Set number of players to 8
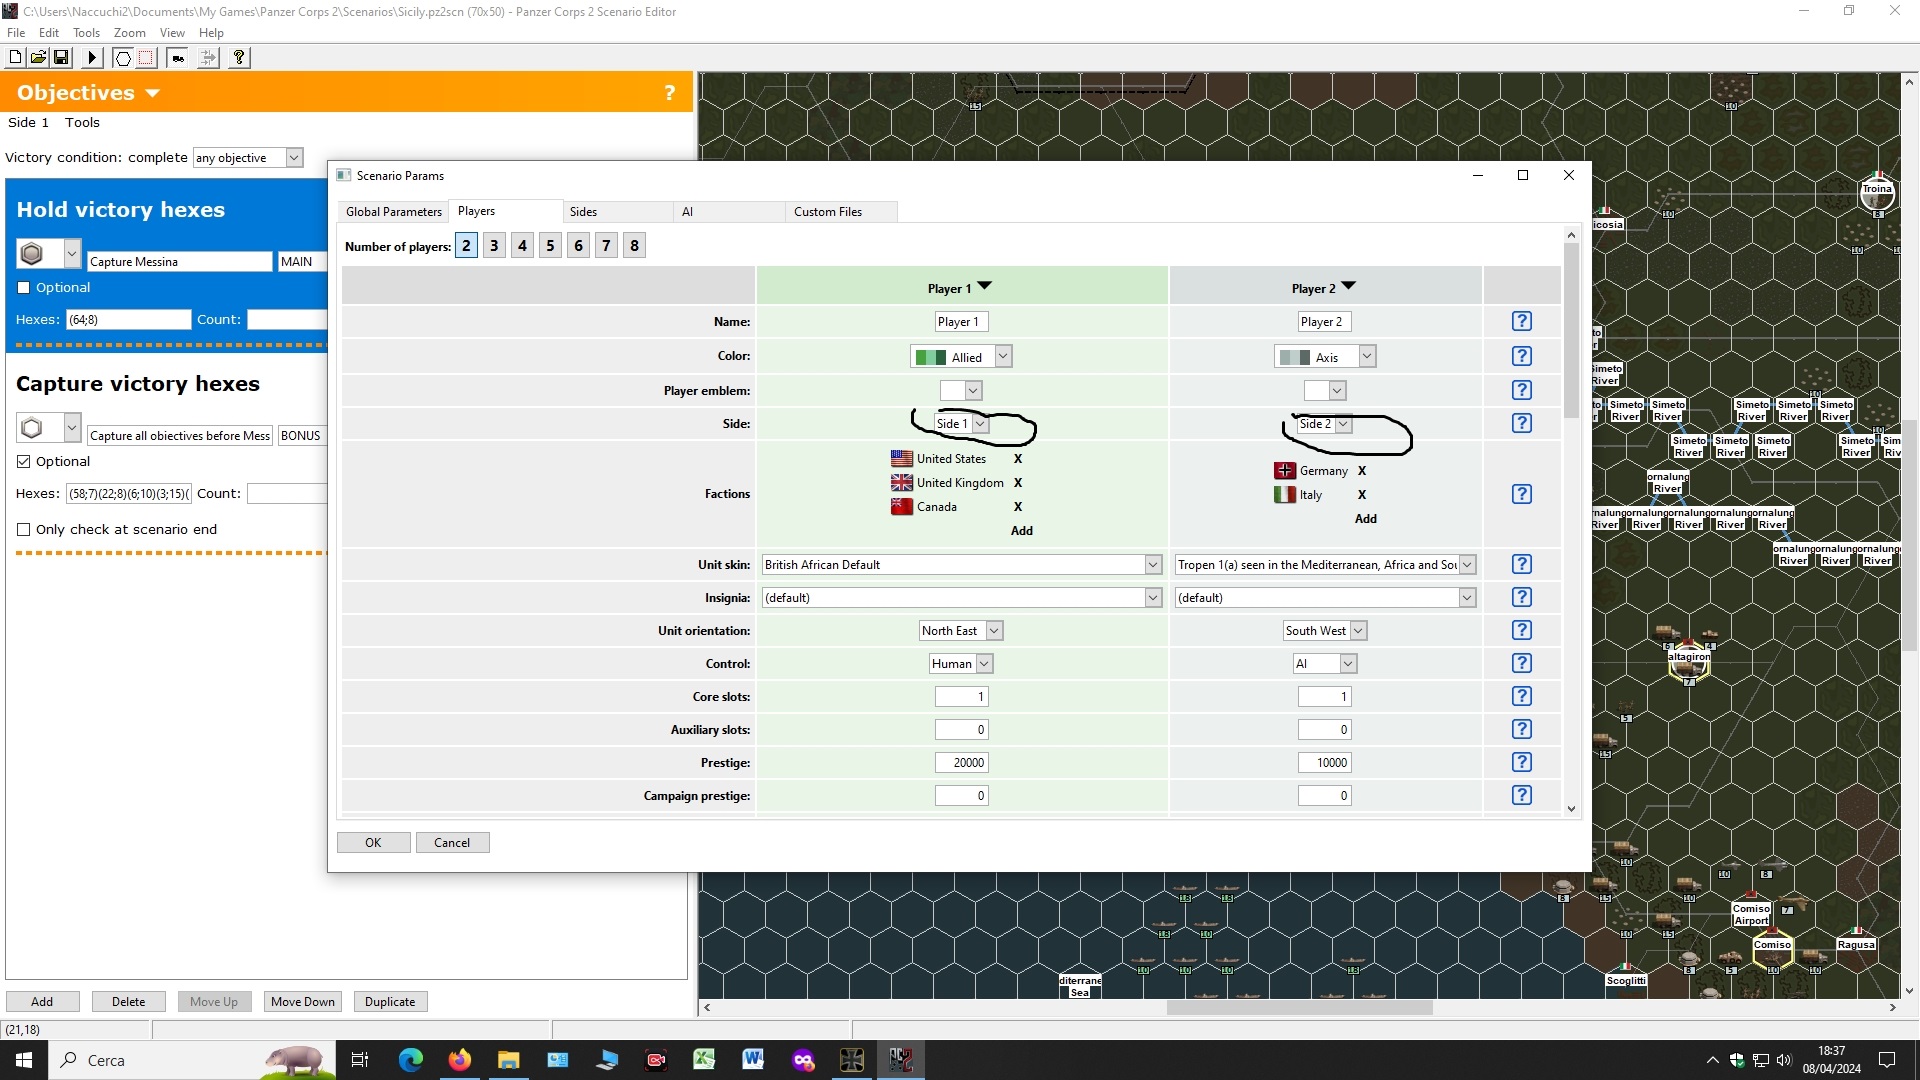 [634, 246]
